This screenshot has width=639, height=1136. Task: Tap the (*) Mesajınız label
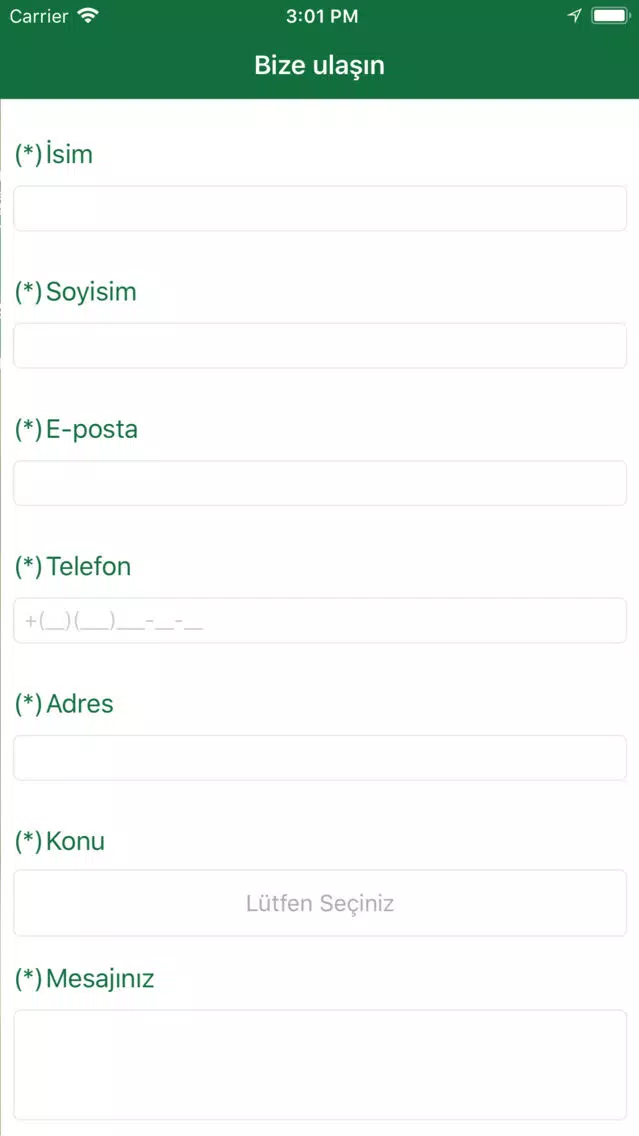click(x=85, y=979)
